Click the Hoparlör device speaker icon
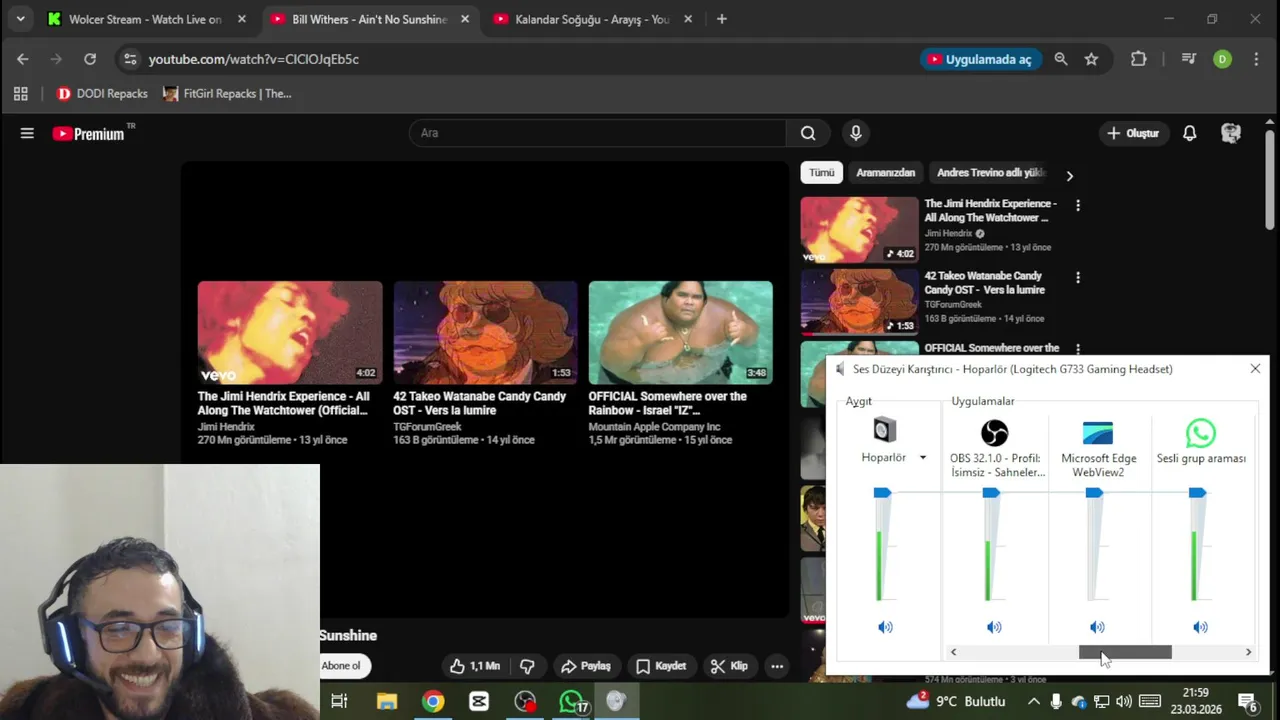Viewport: 1280px width, 720px height. tap(884, 430)
